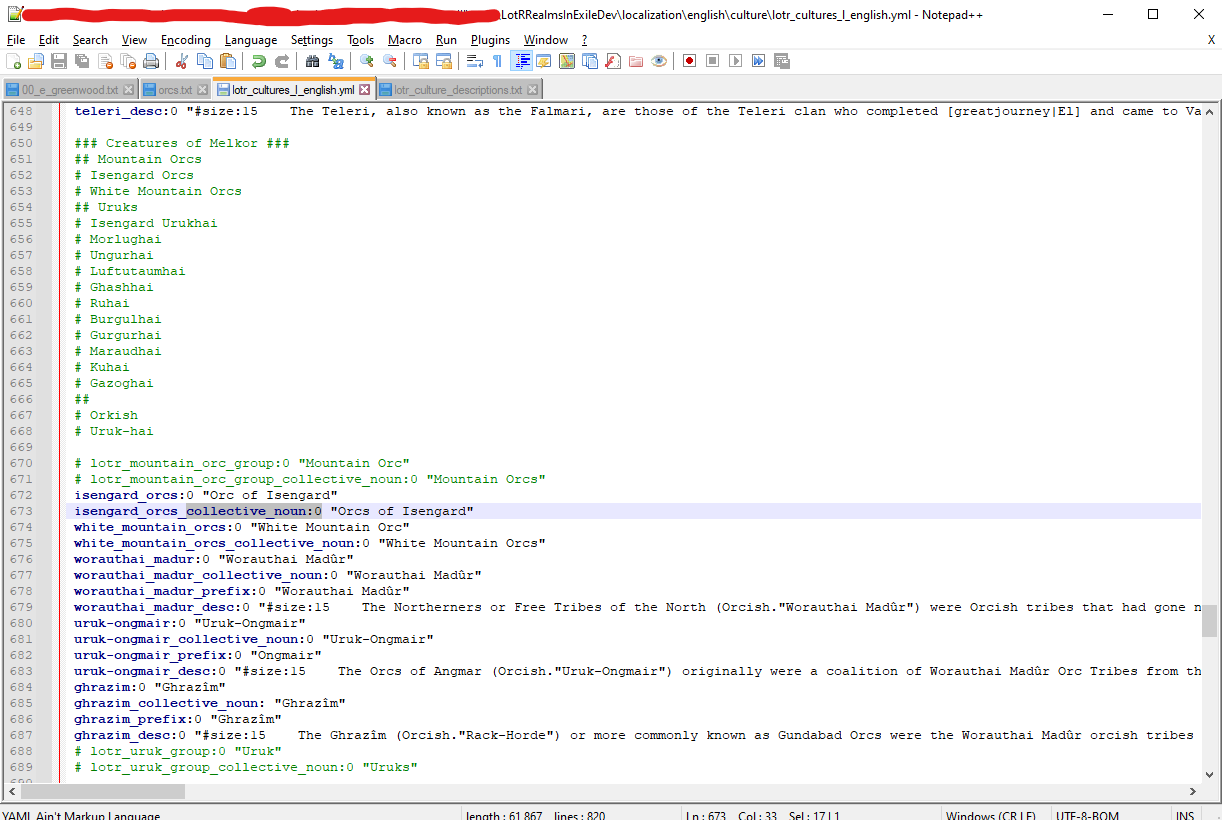Toggle file monitoring with the eye icon

[658, 61]
